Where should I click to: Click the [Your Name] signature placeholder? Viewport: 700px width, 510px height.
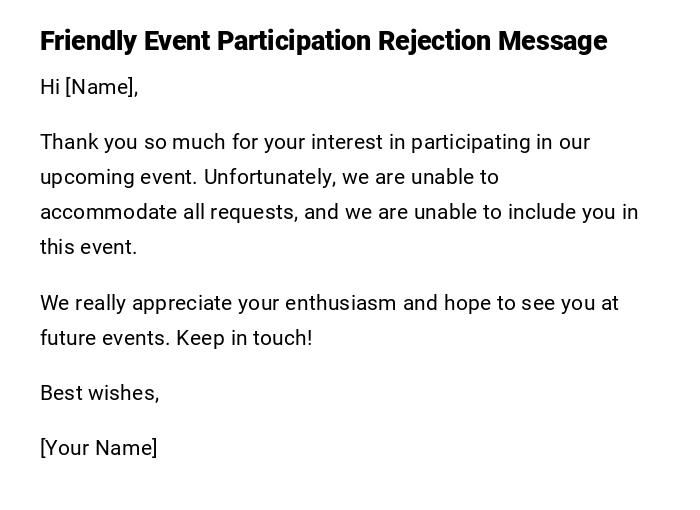99,448
